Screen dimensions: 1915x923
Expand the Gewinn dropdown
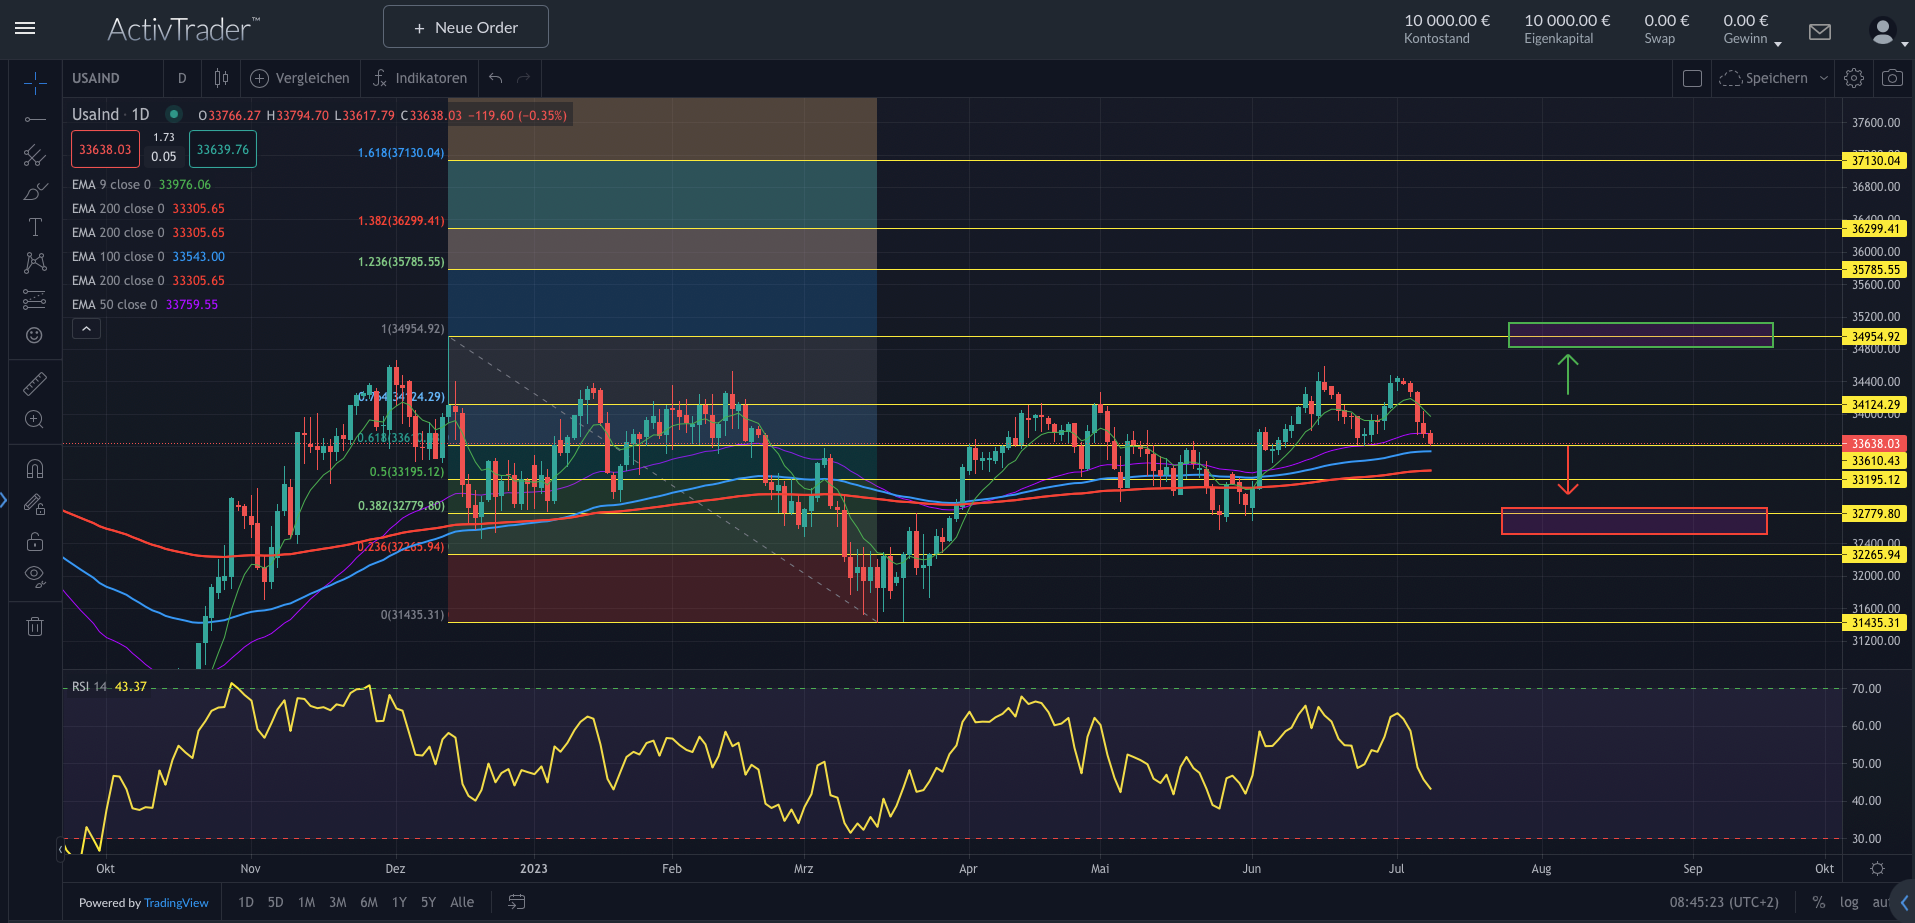(x=1779, y=44)
